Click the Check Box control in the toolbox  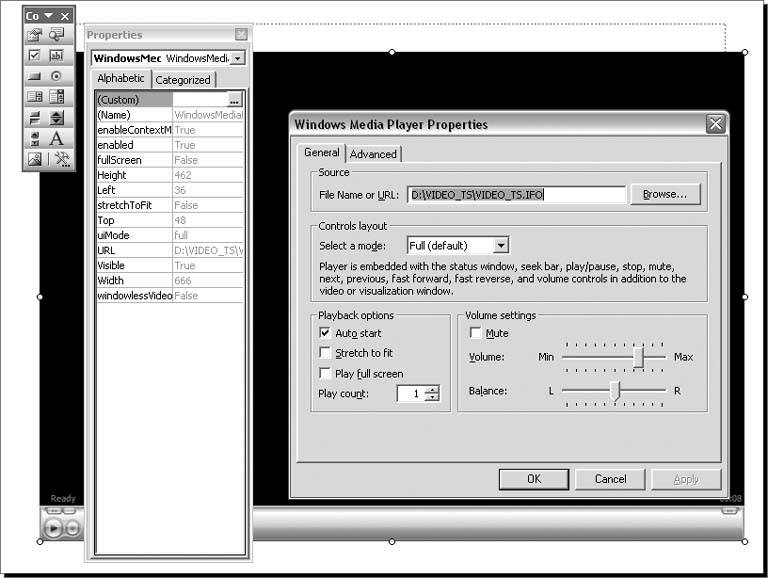pos(35,55)
